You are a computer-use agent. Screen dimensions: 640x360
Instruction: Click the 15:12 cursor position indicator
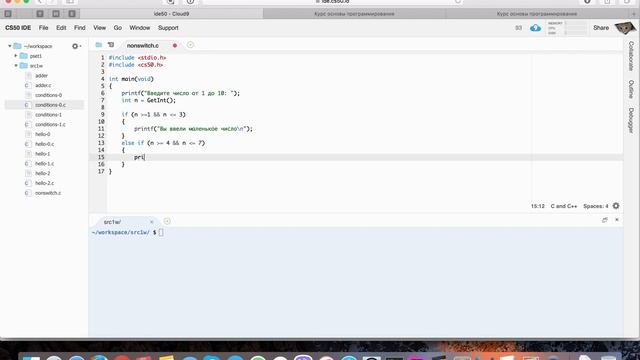(x=538, y=206)
